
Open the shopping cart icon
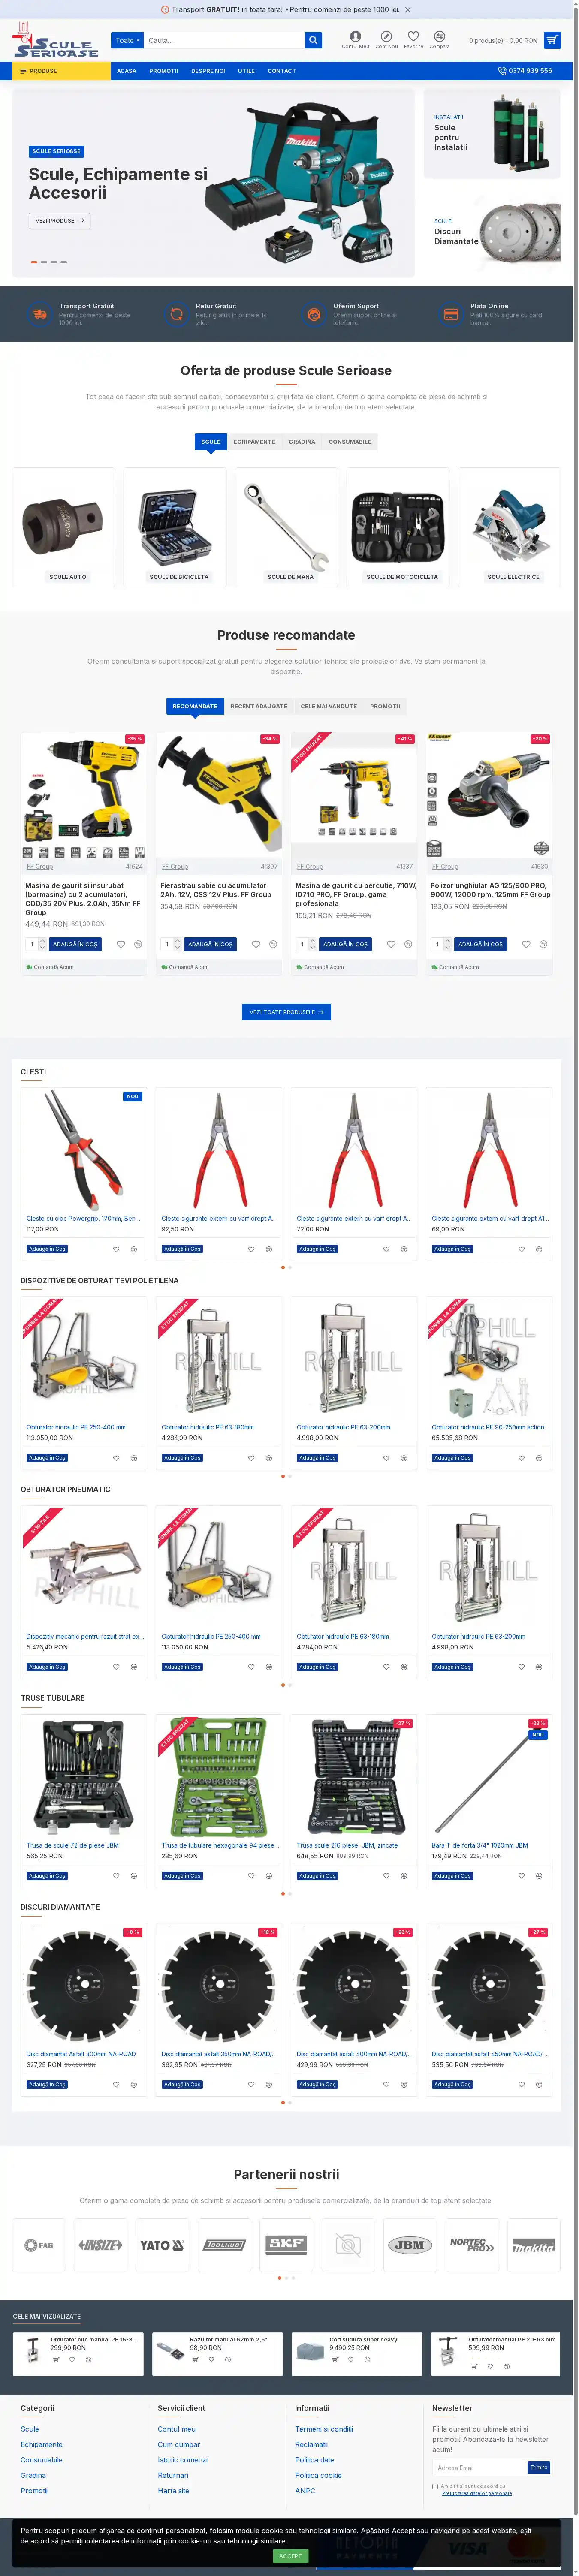[x=552, y=40]
